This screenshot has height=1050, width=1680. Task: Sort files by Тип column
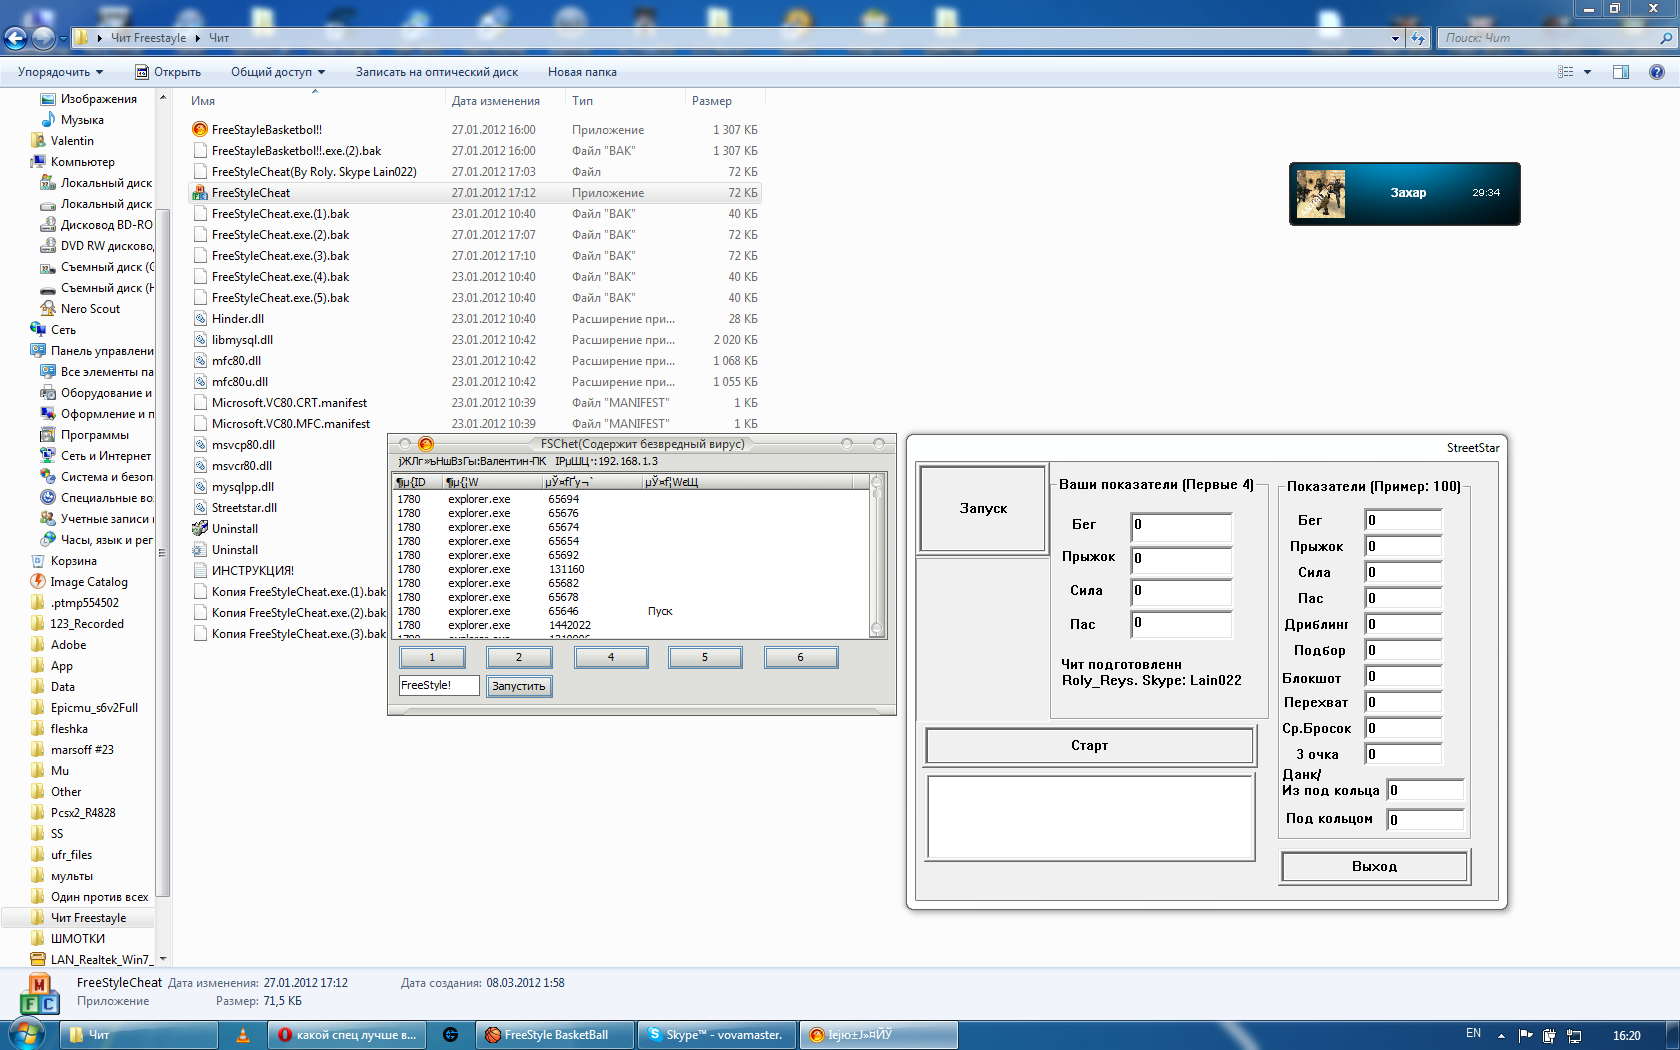tap(626, 101)
